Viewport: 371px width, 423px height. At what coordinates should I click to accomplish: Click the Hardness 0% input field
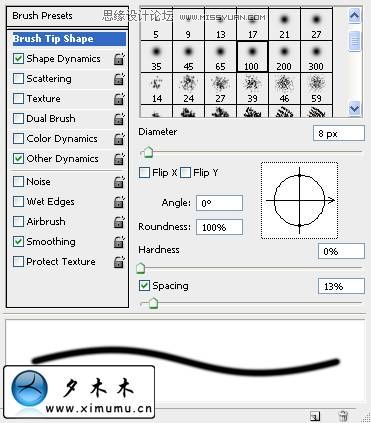click(x=341, y=251)
